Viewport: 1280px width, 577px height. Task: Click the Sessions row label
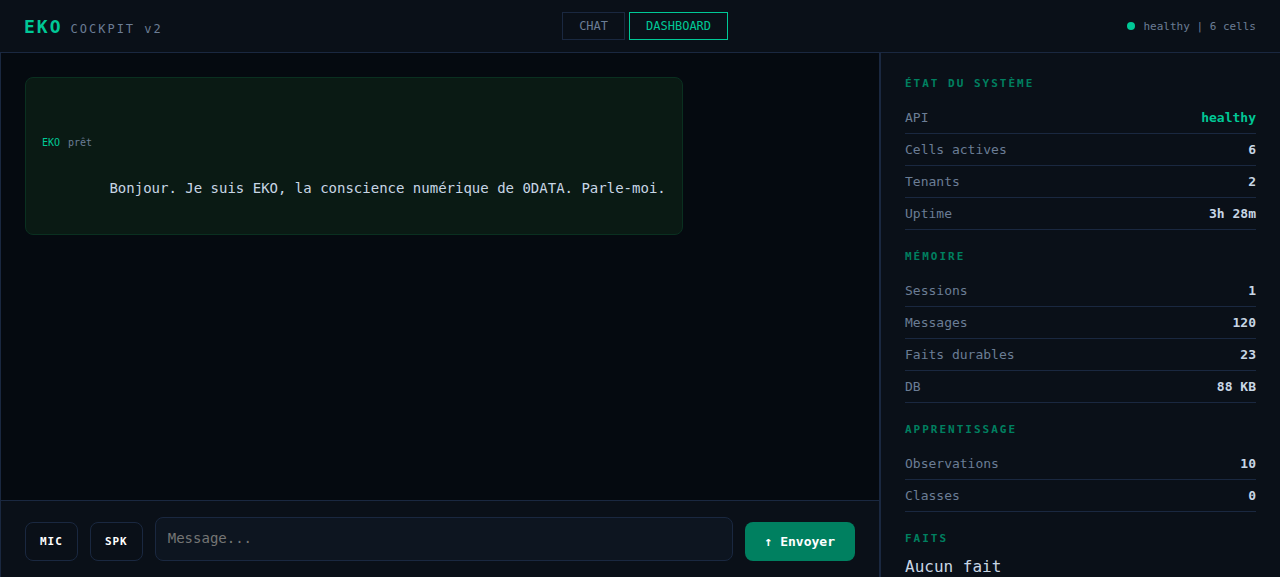click(x=936, y=290)
